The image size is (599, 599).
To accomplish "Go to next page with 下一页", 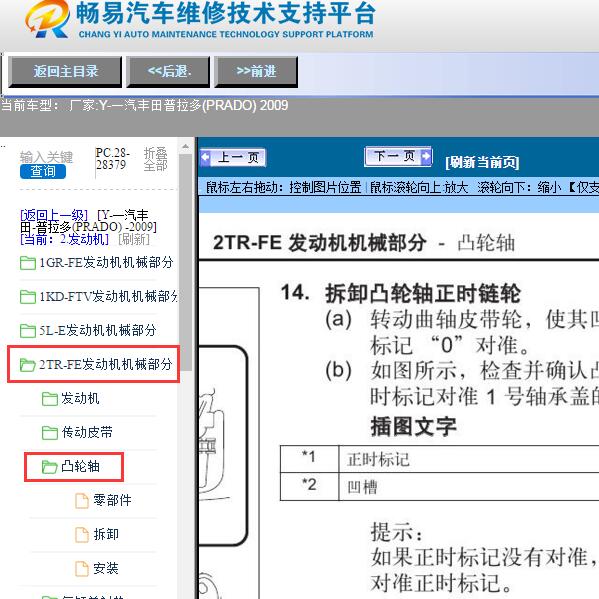I will click(398, 156).
